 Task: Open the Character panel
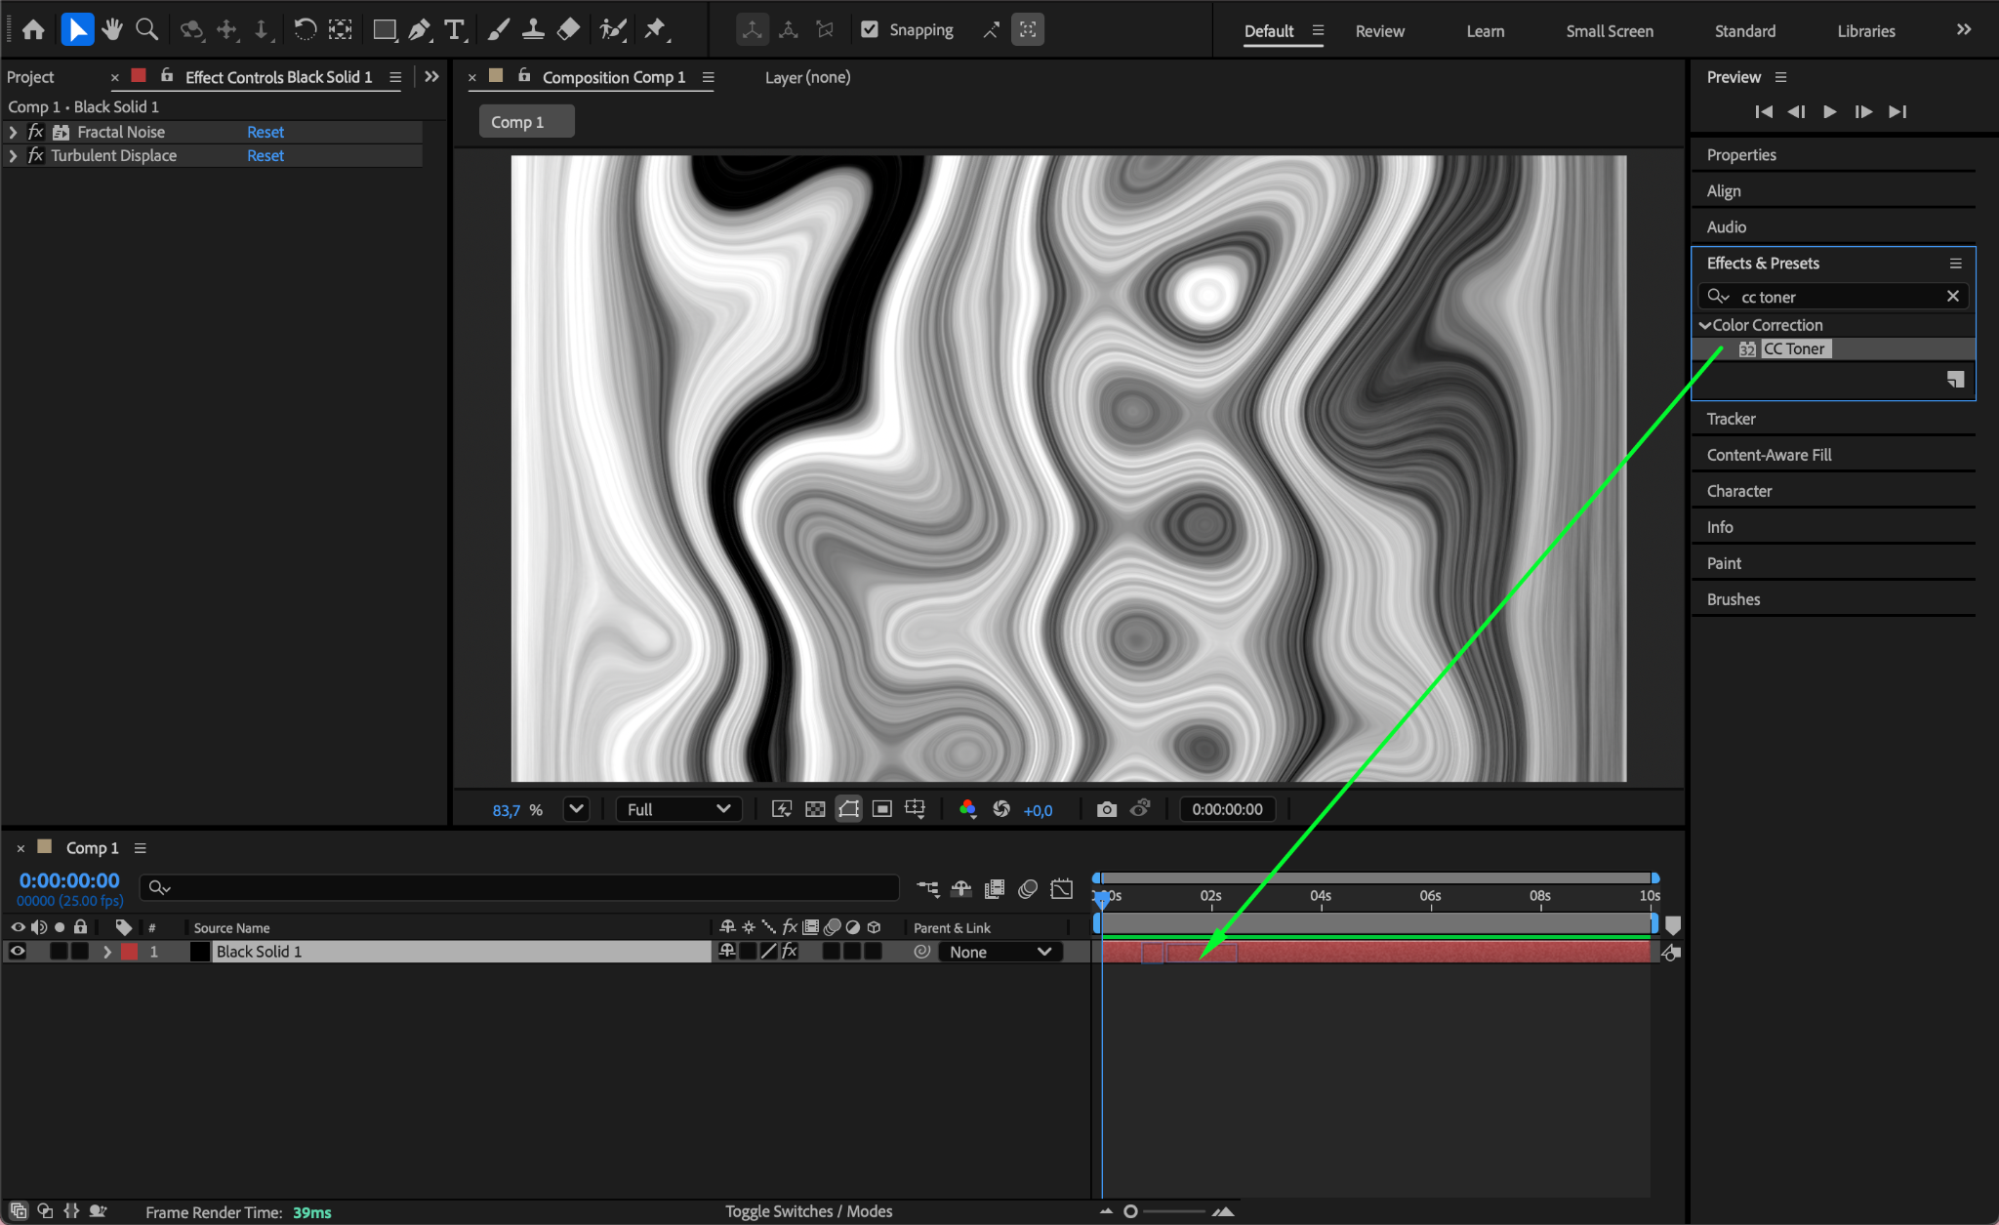click(1739, 491)
